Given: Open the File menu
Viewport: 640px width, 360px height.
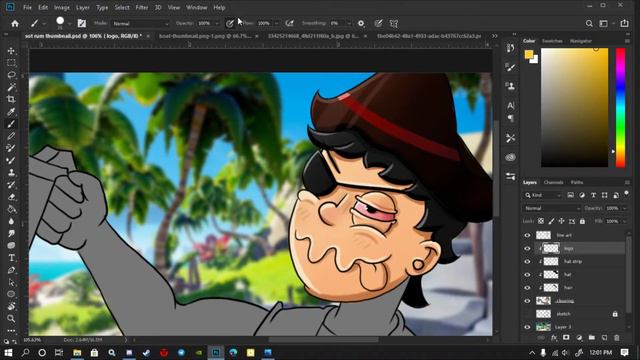Looking at the screenshot, I should pos(27,7).
